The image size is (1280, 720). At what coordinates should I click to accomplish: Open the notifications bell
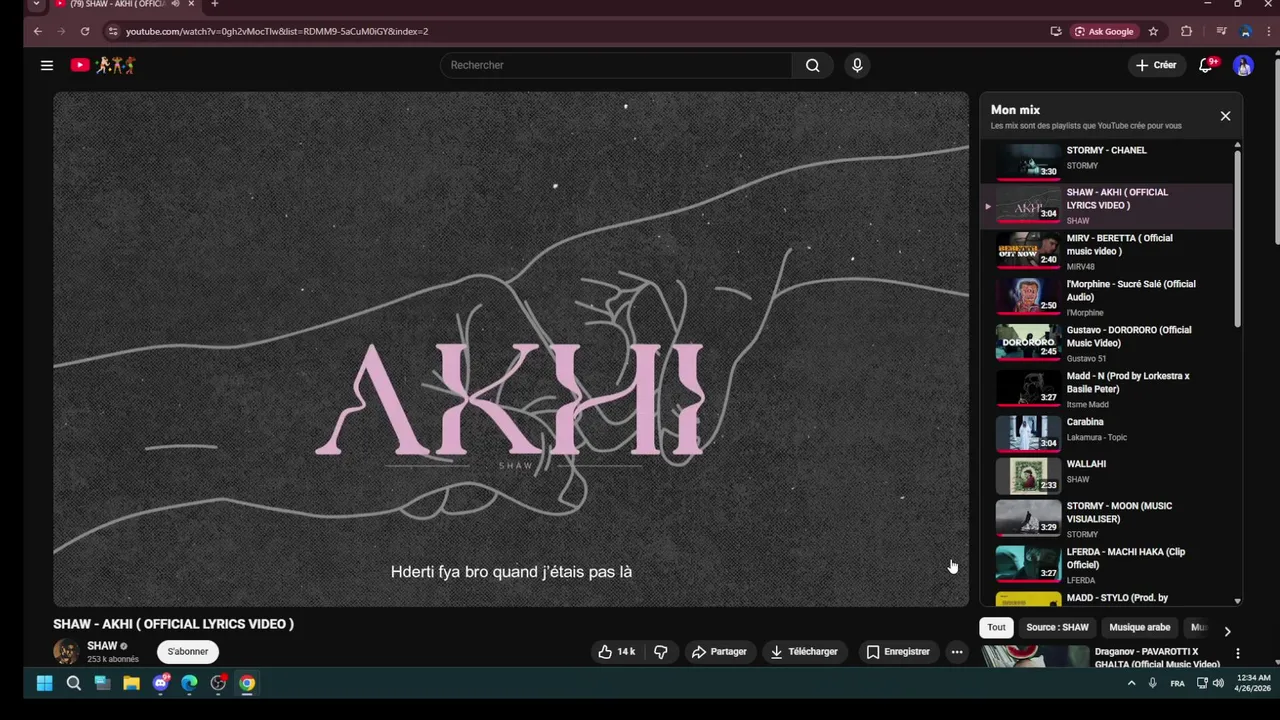tap(1206, 65)
